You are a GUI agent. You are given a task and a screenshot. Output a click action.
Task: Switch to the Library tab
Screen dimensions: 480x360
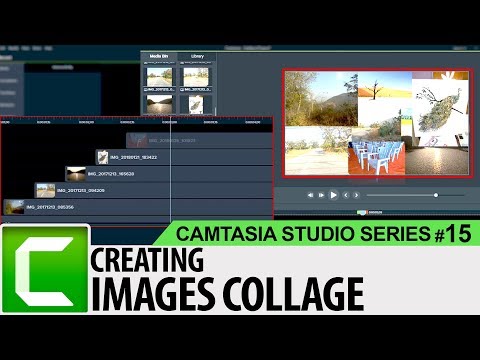pos(197,56)
